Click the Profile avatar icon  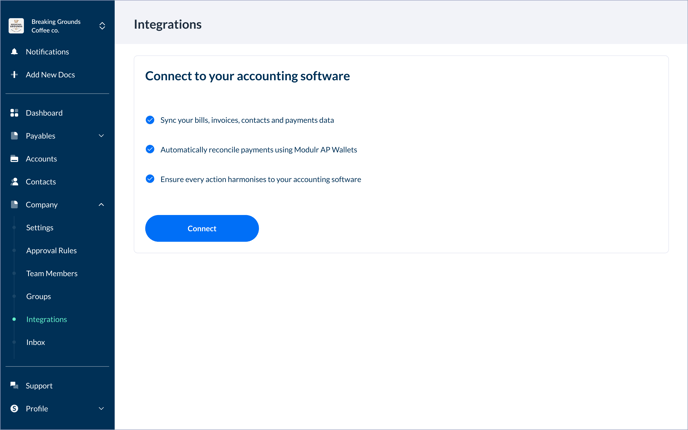14,409
